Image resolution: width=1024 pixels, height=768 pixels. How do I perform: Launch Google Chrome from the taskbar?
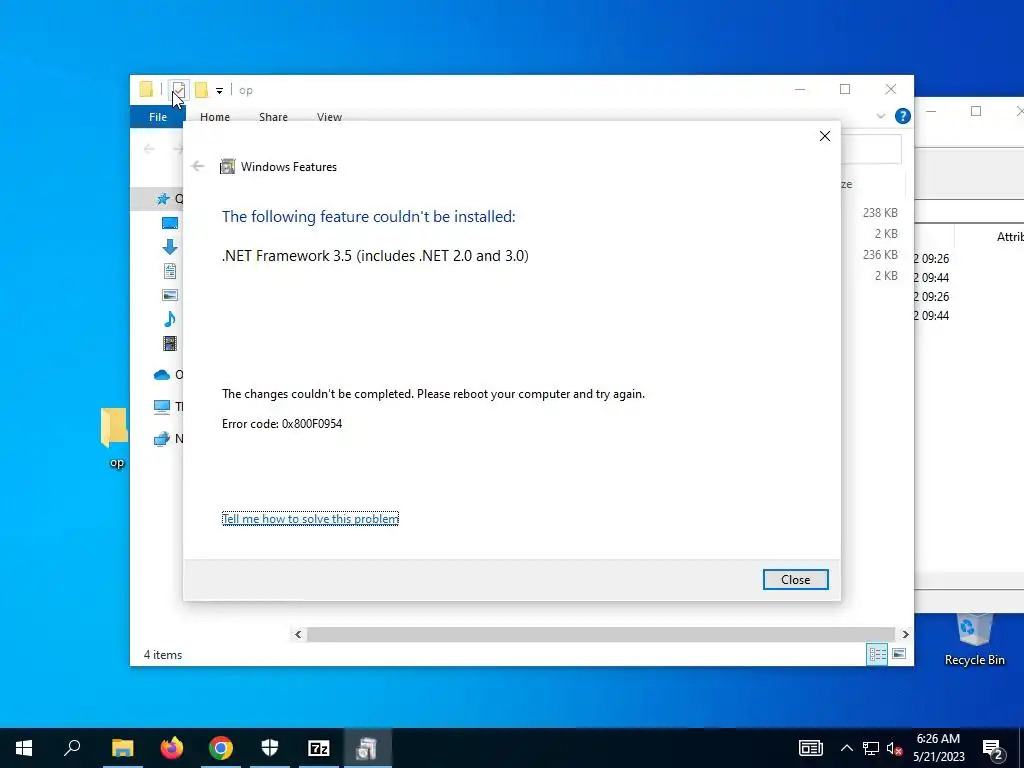pos(221,748)
